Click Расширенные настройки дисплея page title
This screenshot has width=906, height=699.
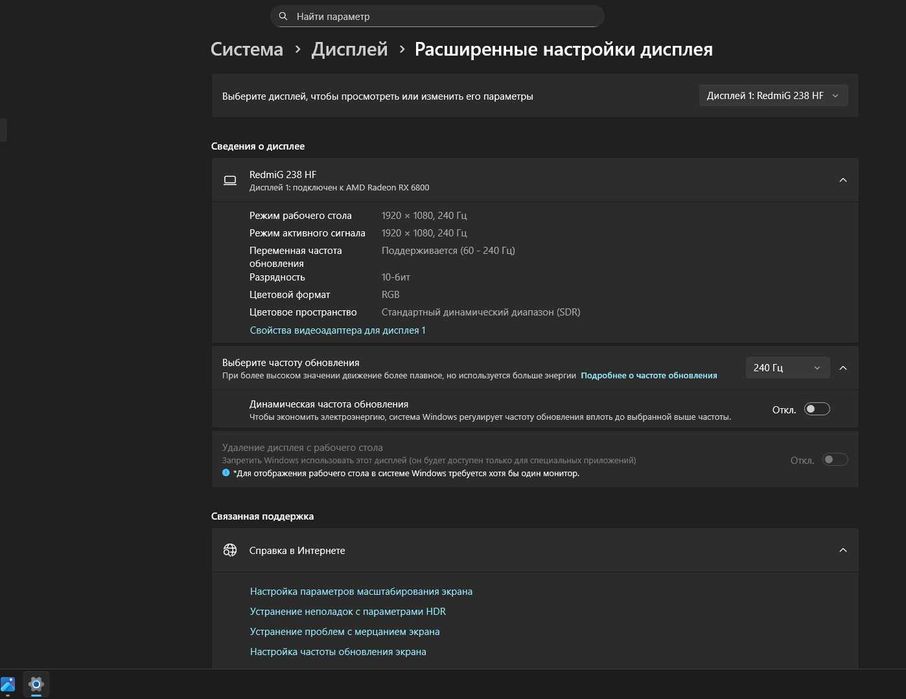[x=563, y=49]
